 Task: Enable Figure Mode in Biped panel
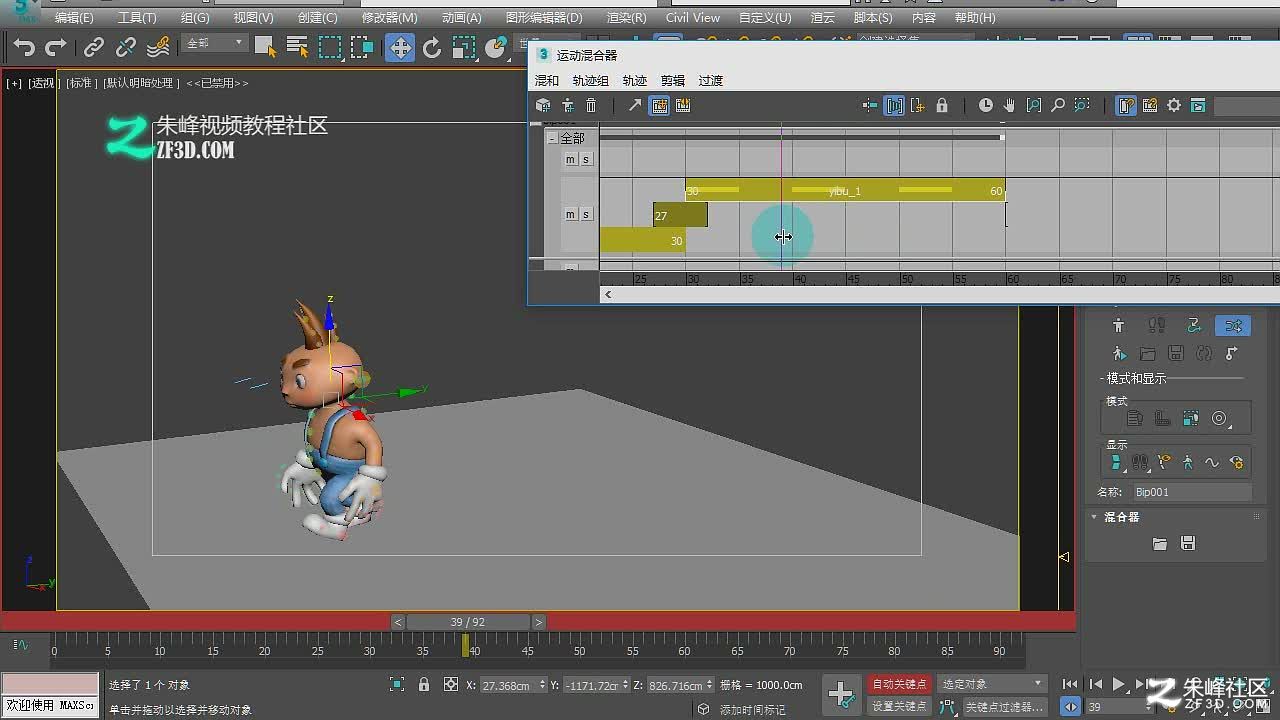pyautogui.click(x=1118, y=325)
